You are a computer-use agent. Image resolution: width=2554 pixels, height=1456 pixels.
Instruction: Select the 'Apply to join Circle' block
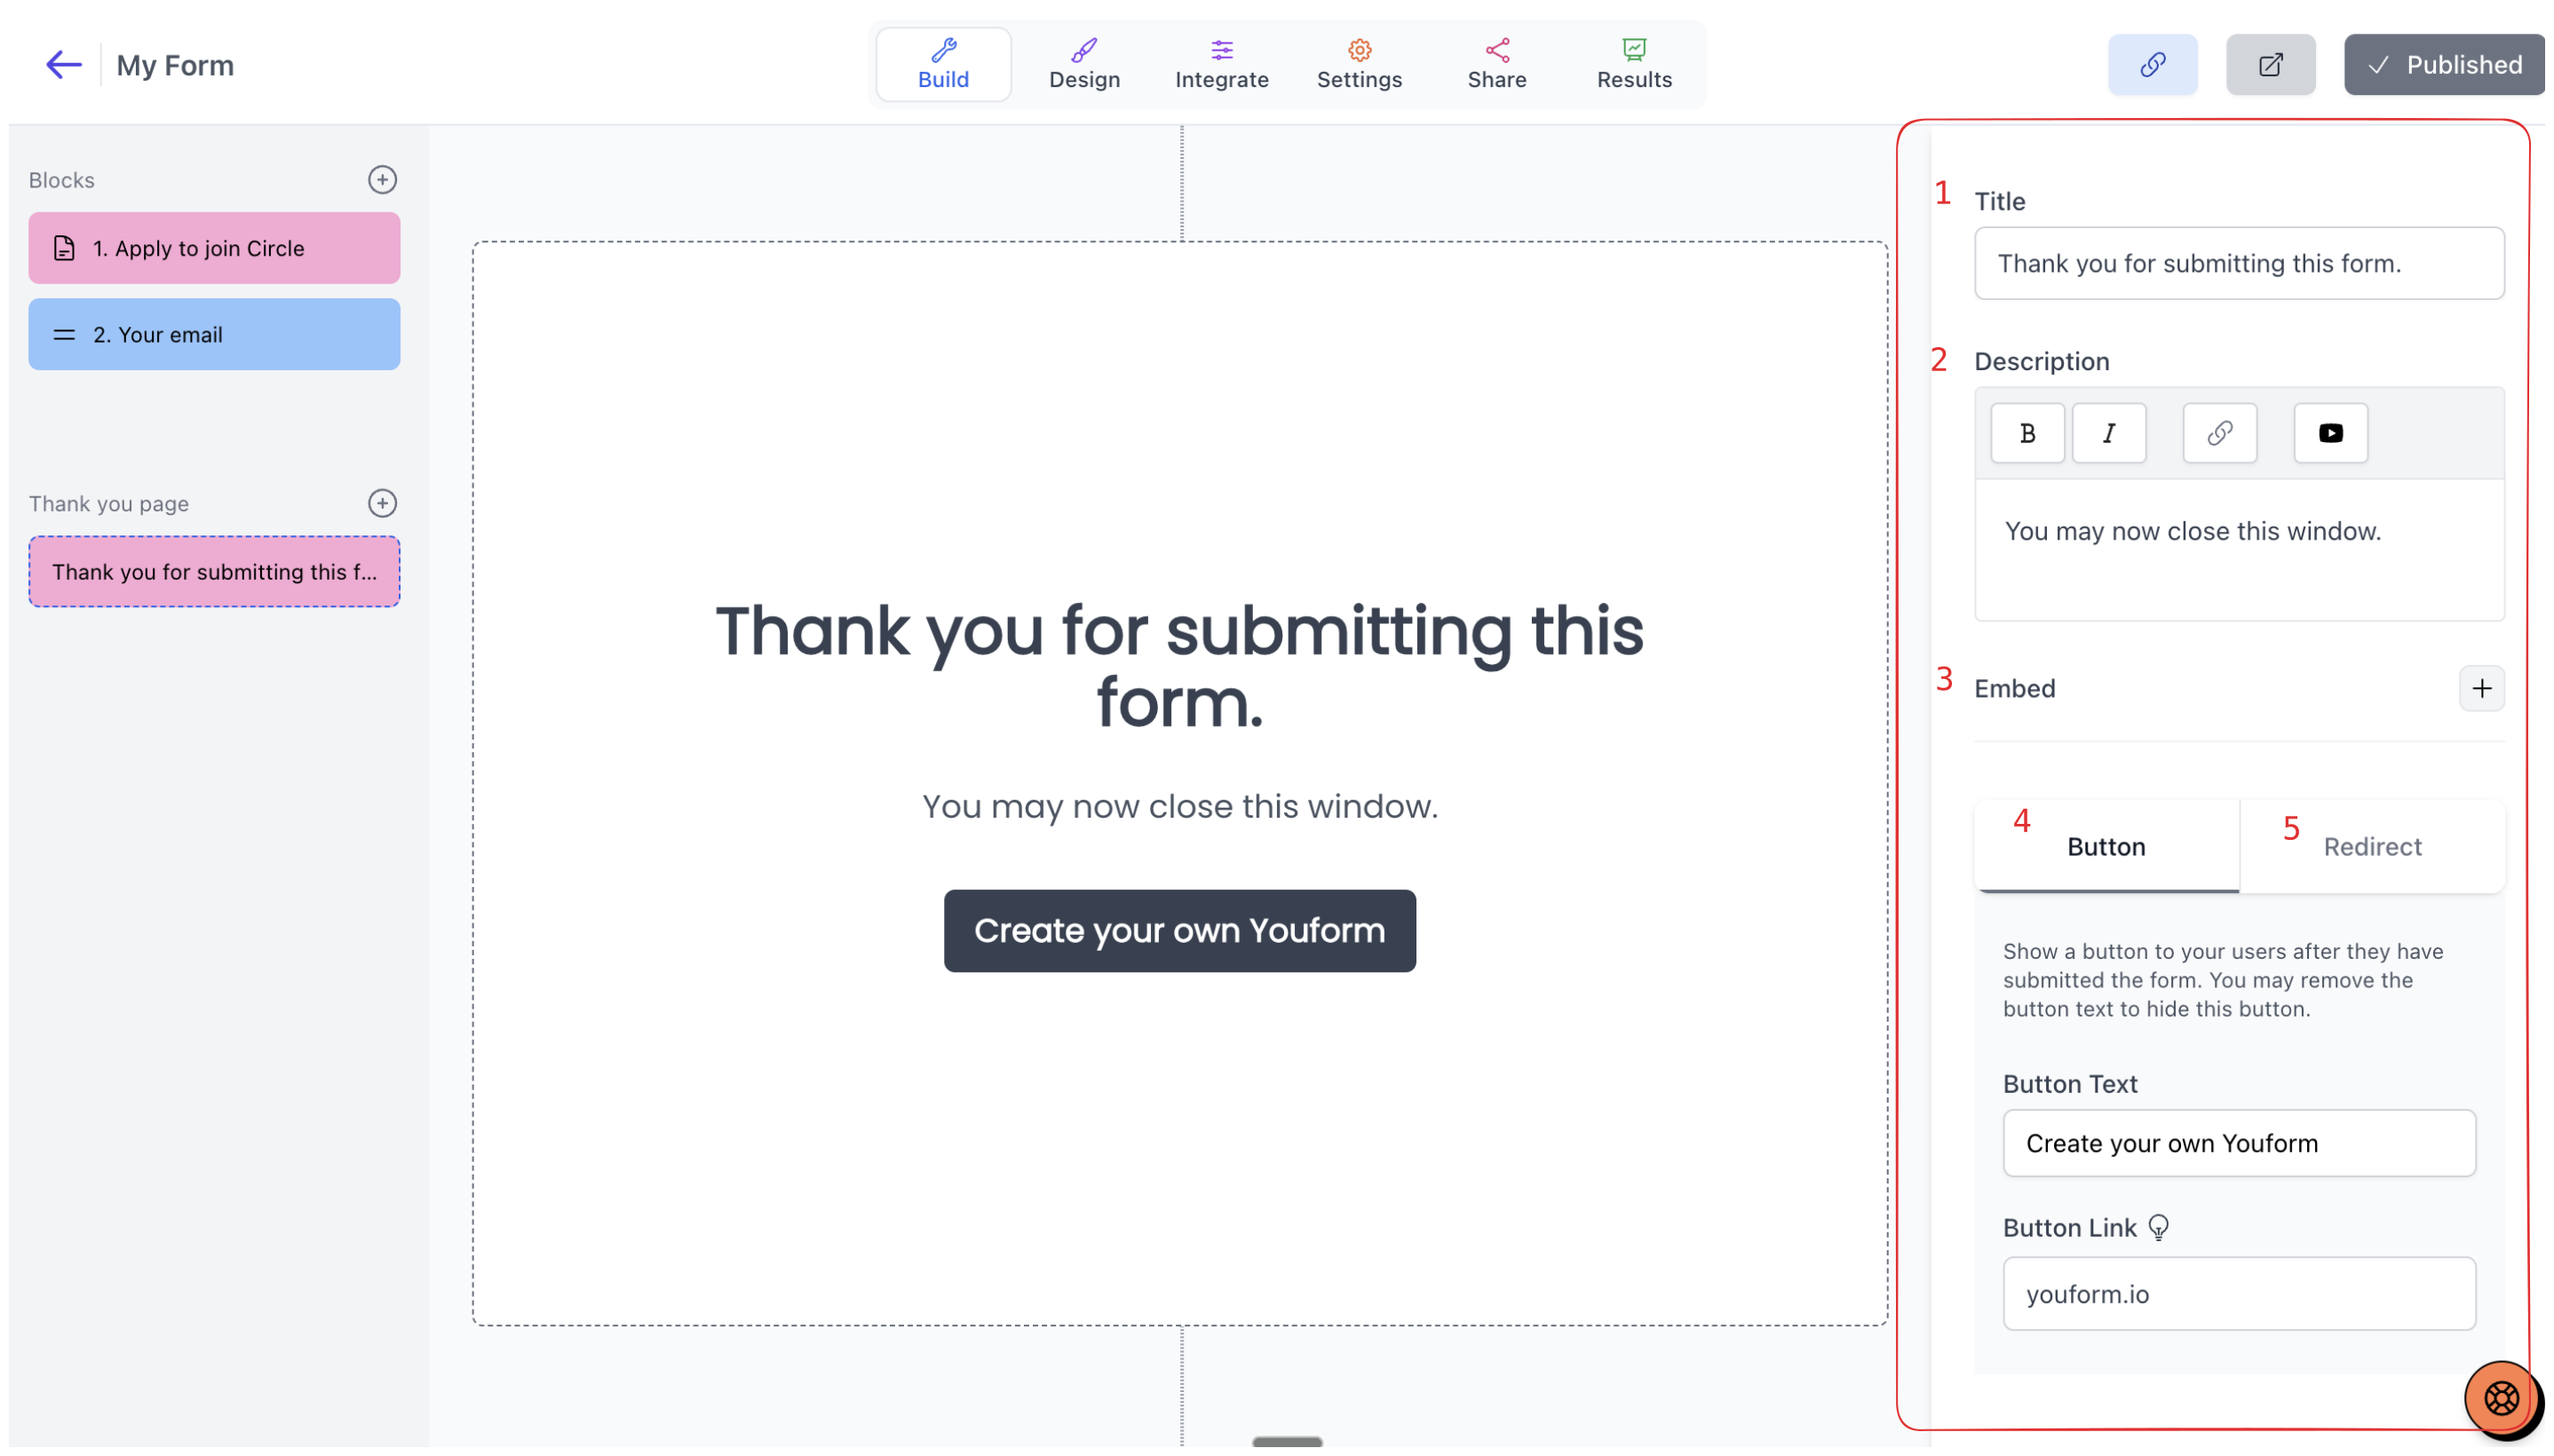point(214,248)
